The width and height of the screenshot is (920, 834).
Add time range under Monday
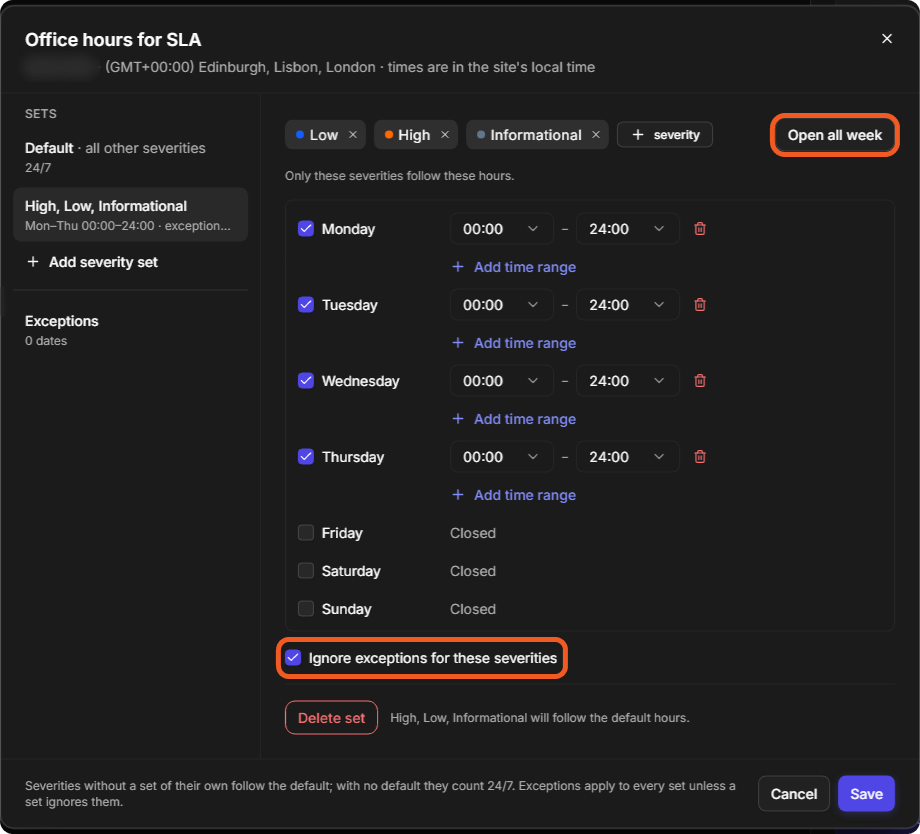point(514,267)
